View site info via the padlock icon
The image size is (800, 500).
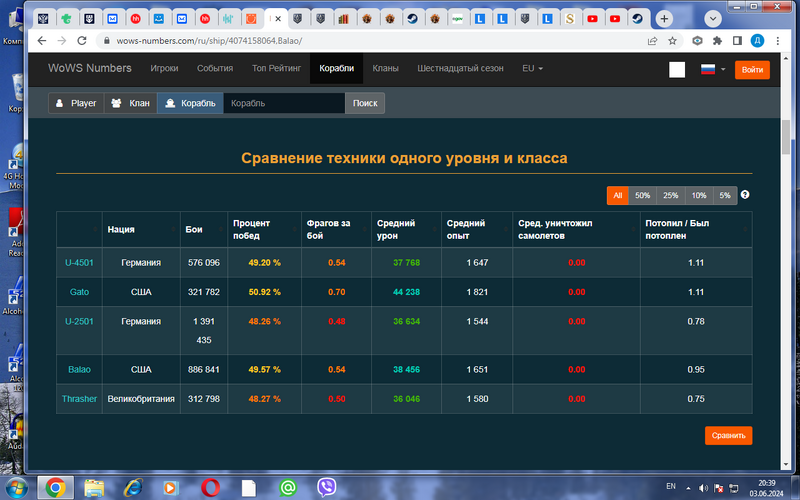click(107, 41)
